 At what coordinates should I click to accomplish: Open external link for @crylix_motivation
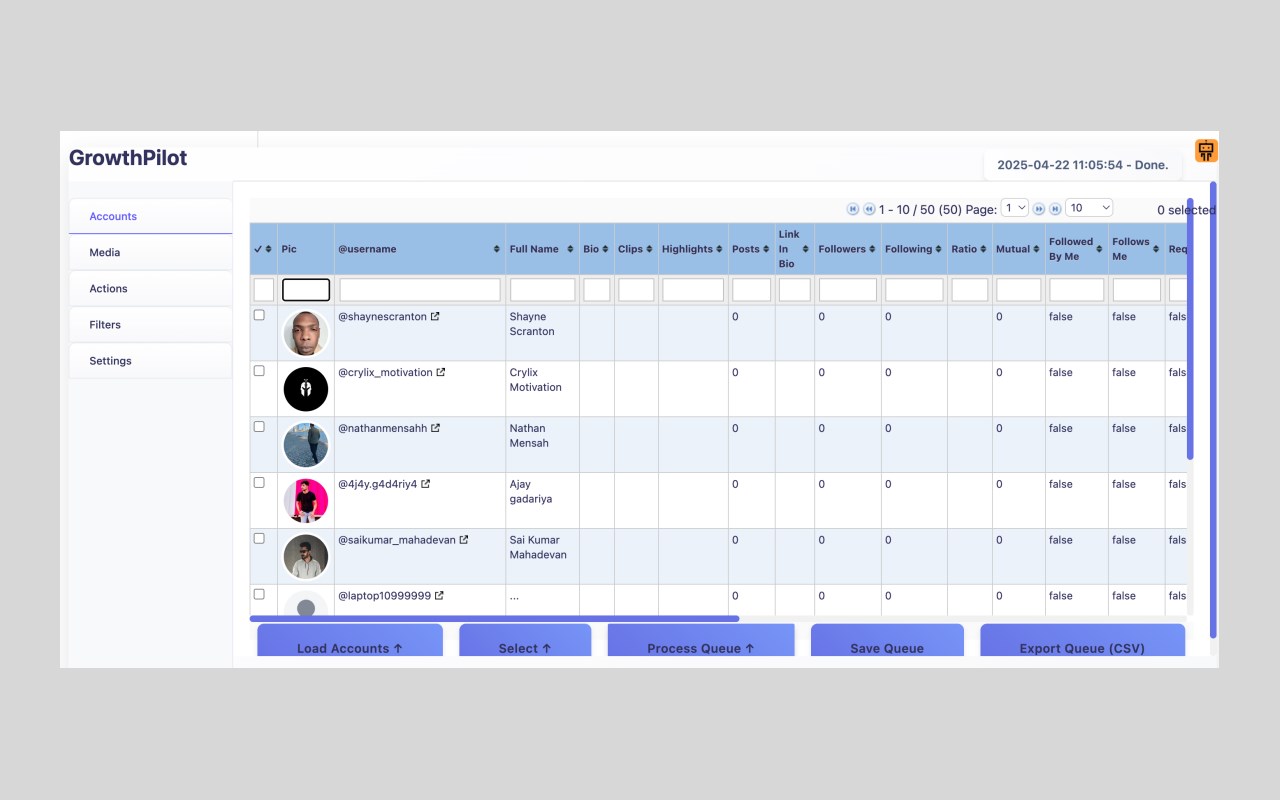point(441,372)
